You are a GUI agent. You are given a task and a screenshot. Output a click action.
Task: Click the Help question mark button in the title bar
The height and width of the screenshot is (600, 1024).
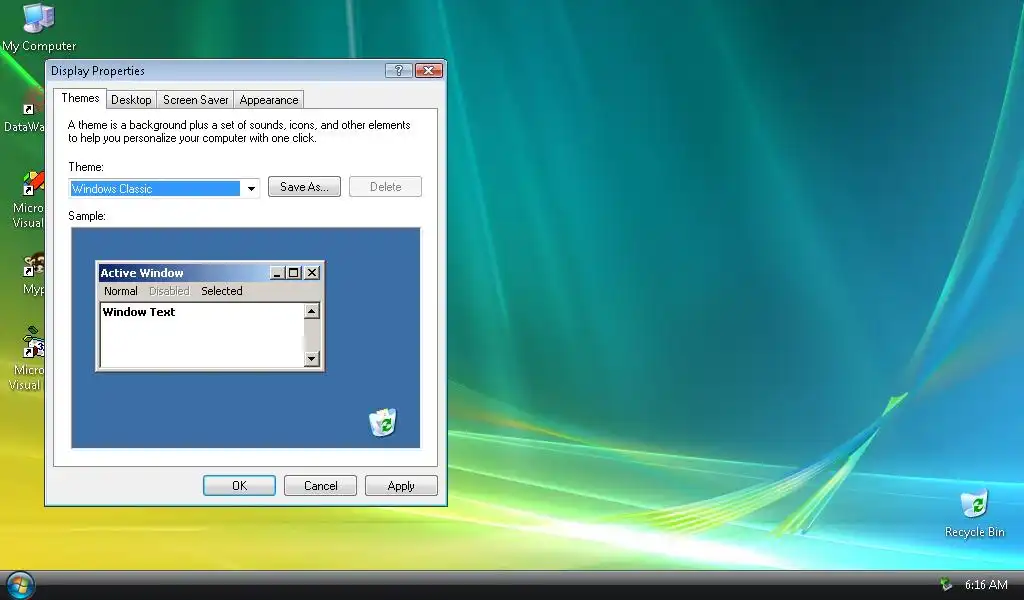tap(398, 70)
